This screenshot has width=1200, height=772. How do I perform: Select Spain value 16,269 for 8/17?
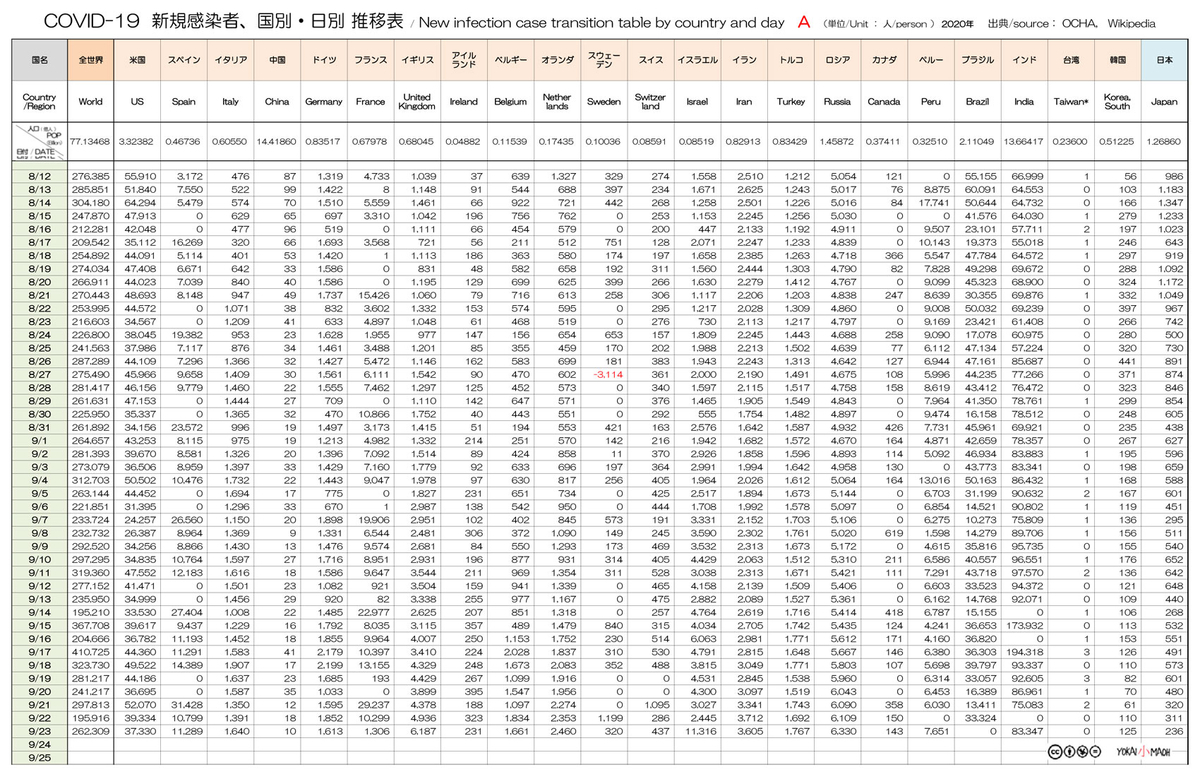(188, 241)
